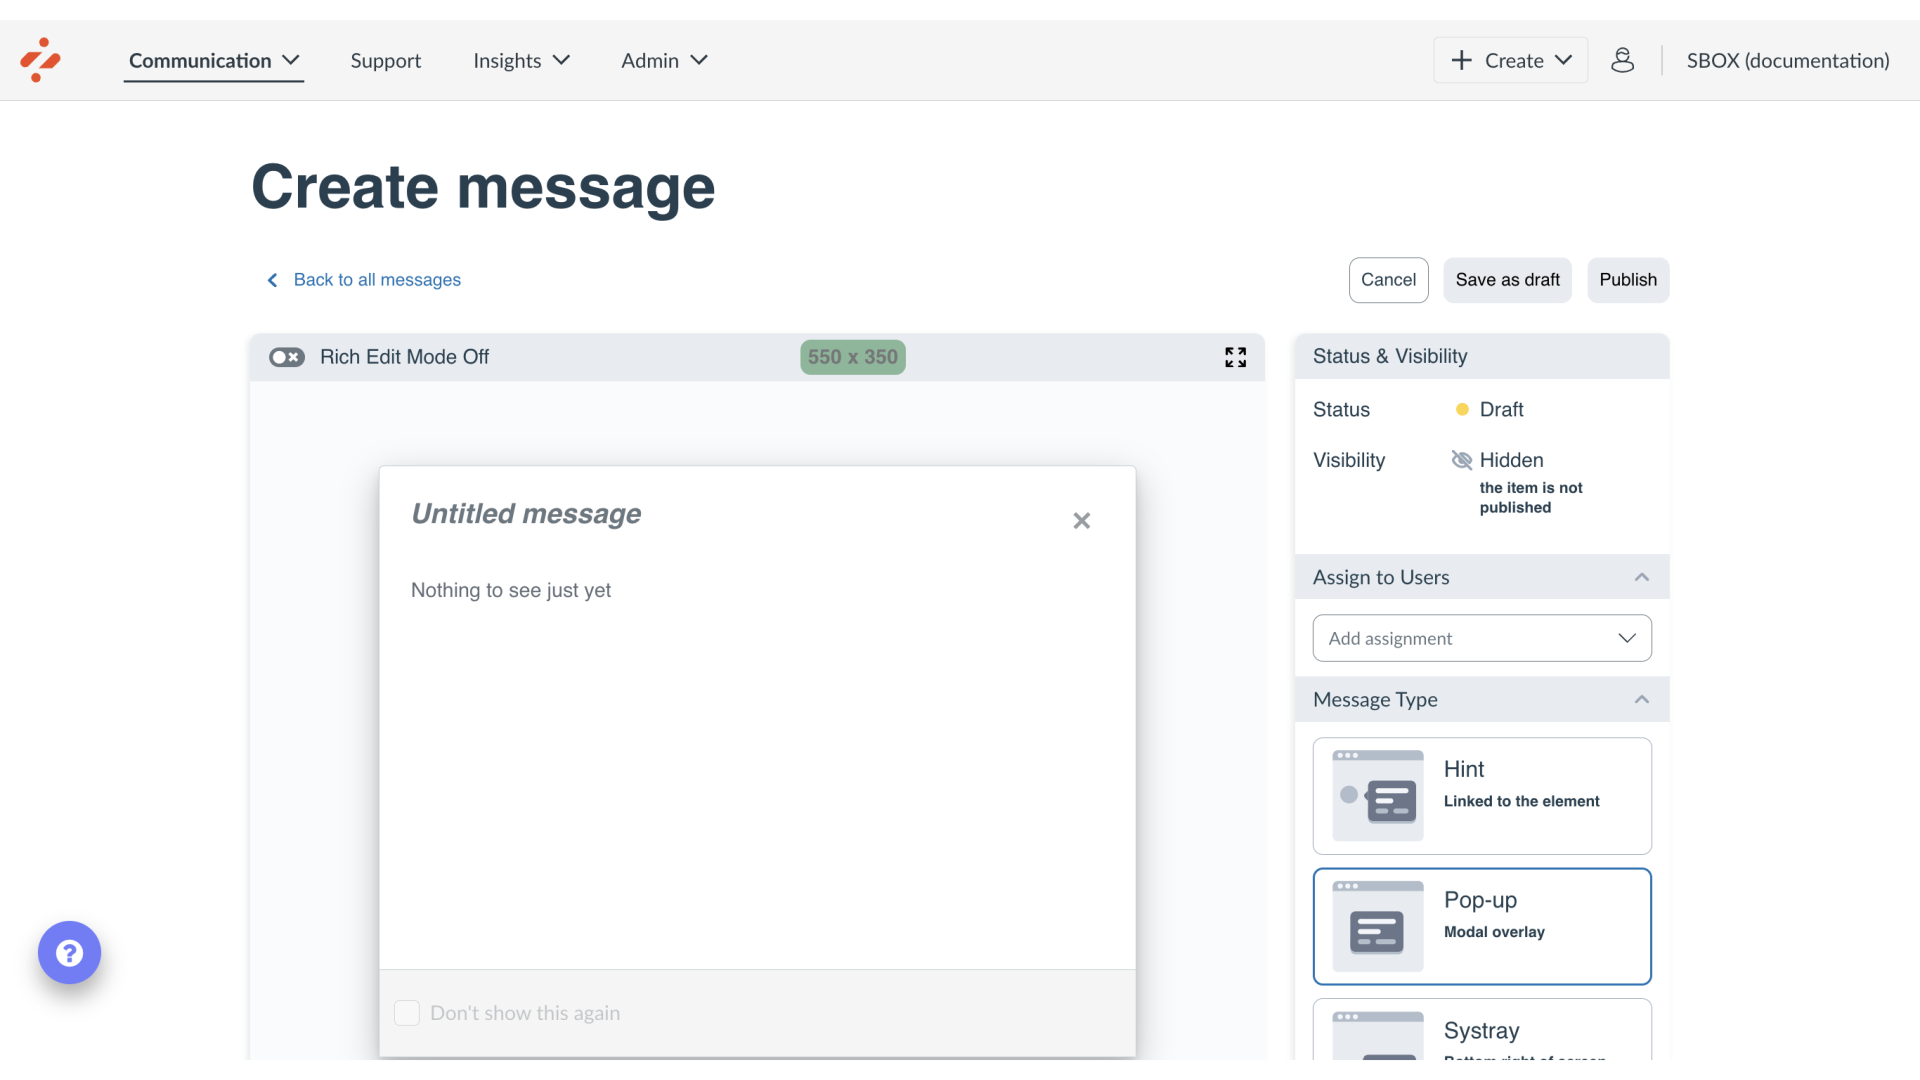1920x1080 pixels.
Task: Click the Cancel button
Action: point(1388,280)
